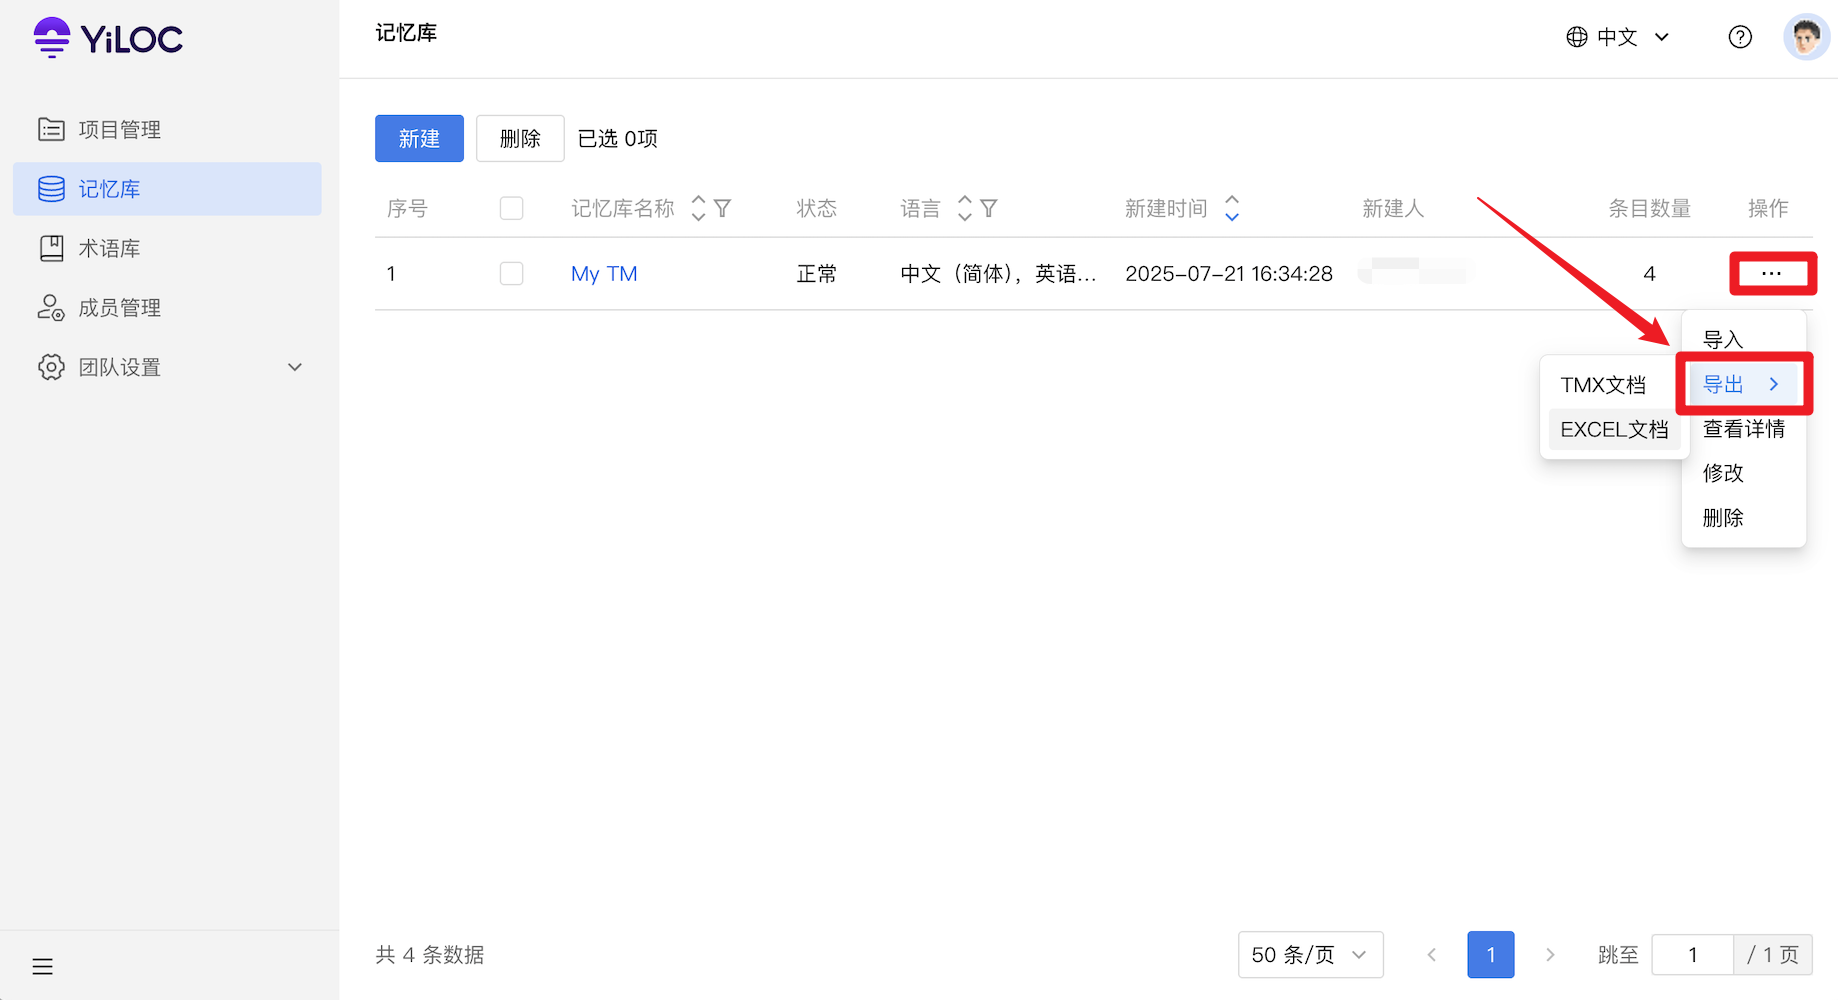Sort by 新建时间 column
1838x1000 pixels.
(x=1232, y=208)
